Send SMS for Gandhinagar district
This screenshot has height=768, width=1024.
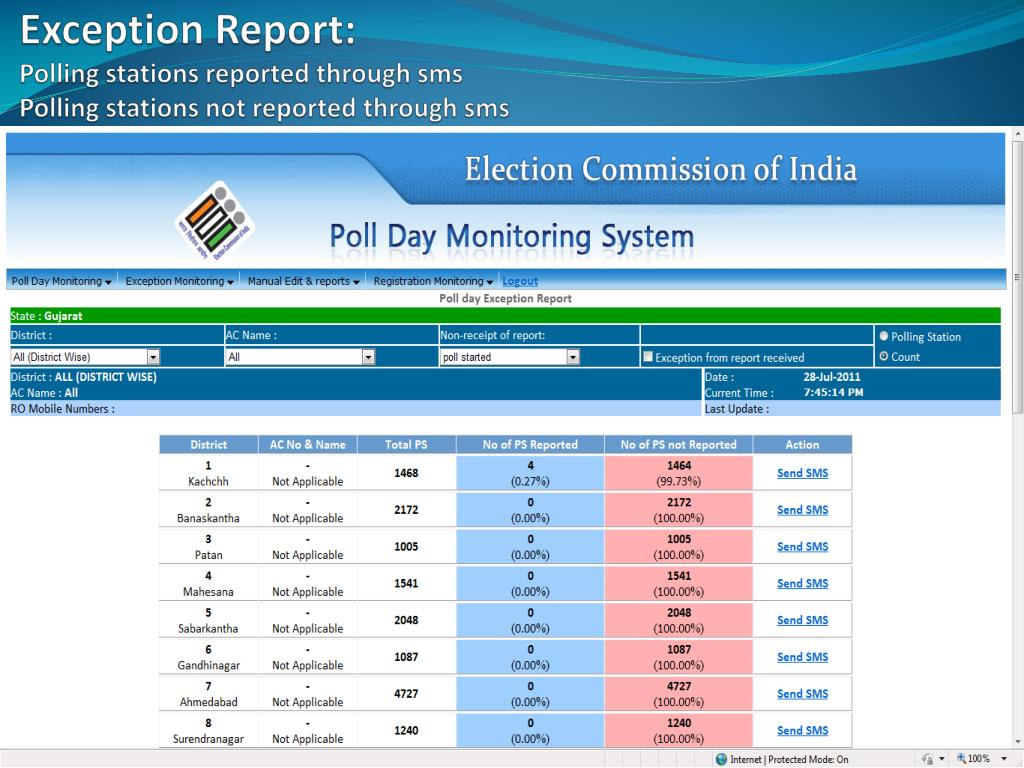pos(802,657)
